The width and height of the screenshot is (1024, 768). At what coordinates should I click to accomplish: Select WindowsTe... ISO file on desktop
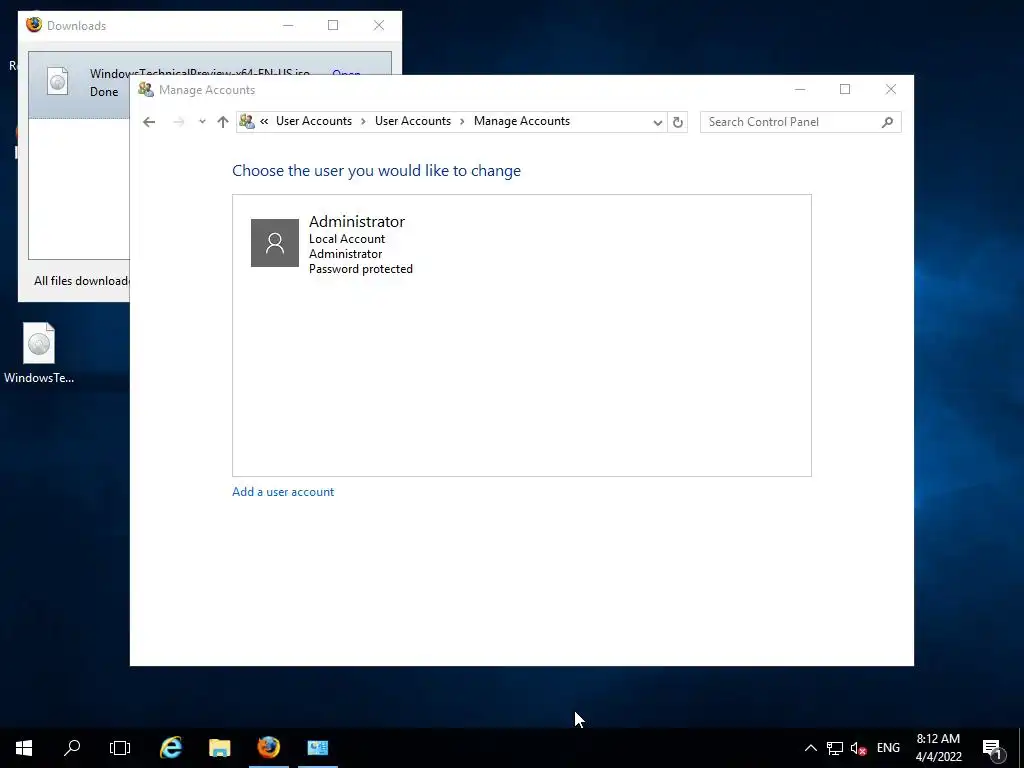[39, 353]
